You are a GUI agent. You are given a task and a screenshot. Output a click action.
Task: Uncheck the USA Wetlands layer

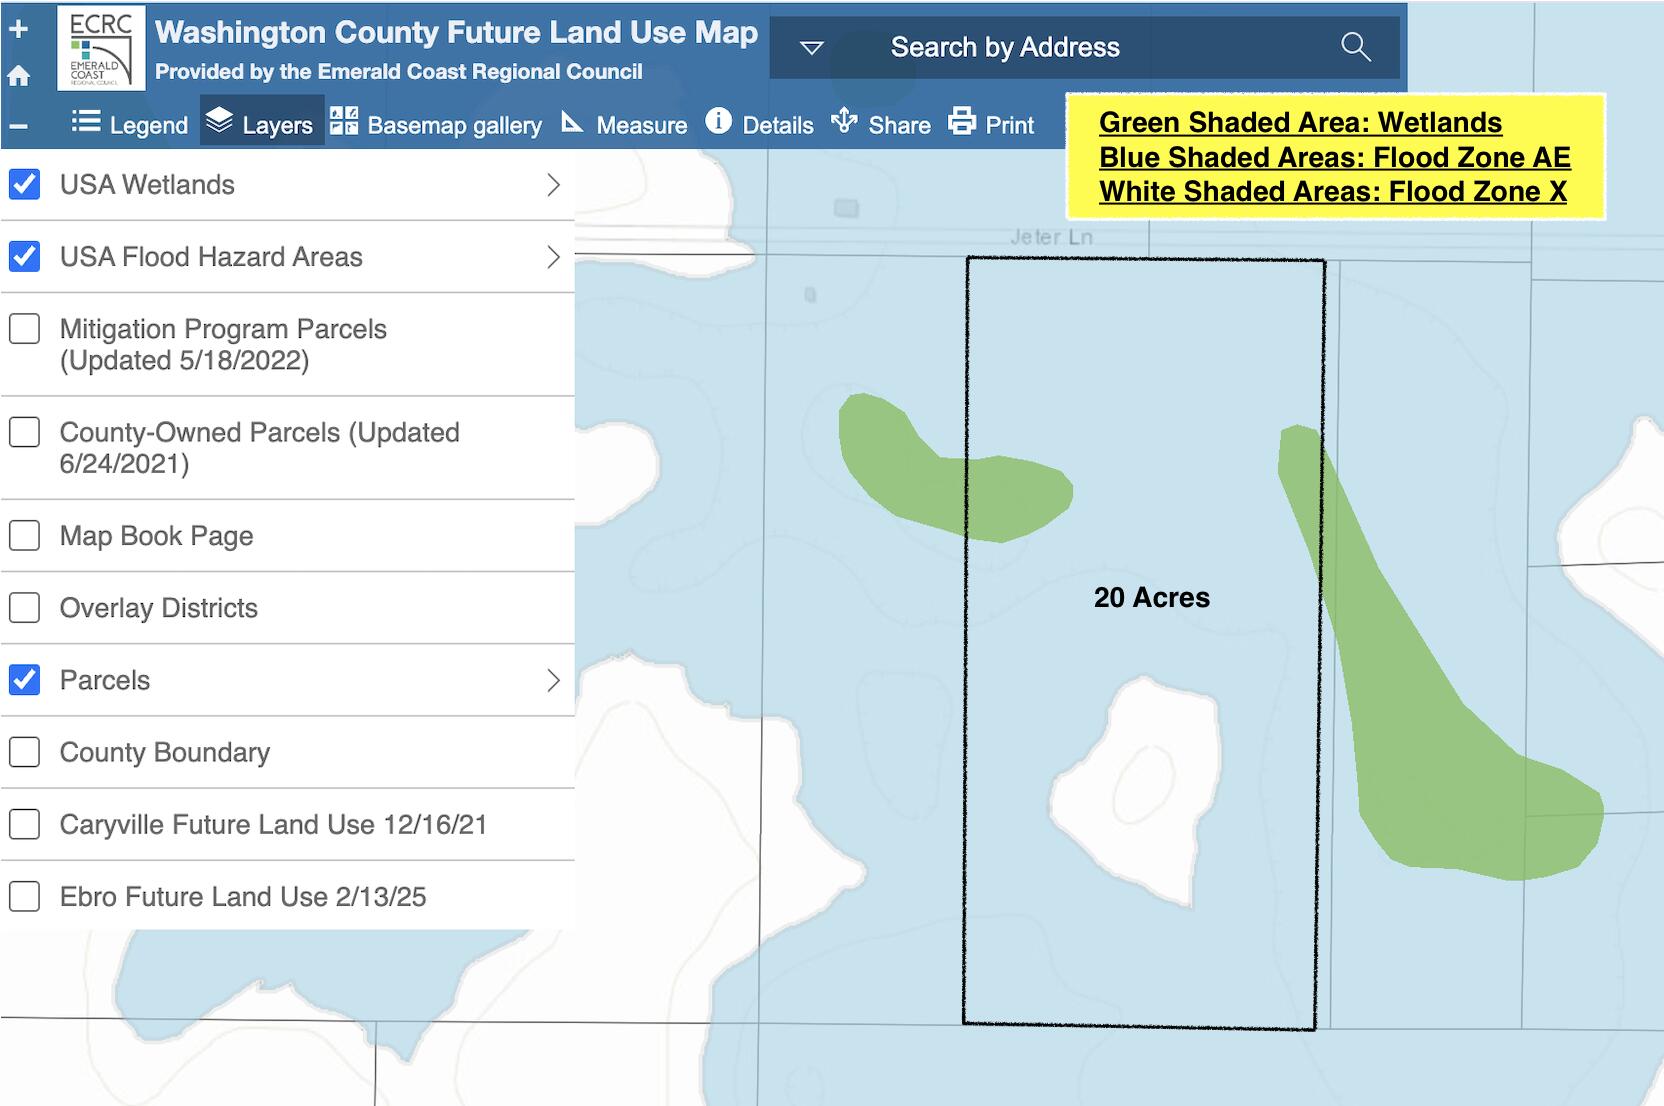click(25, 185)
